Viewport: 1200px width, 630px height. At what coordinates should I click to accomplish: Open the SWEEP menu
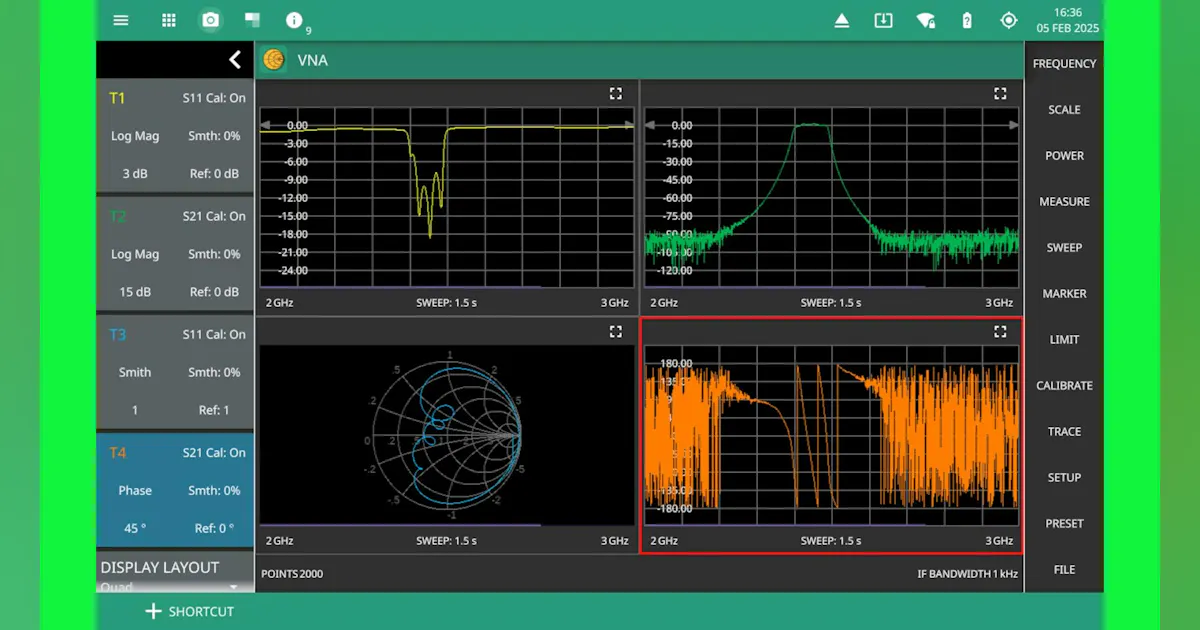(x=1064, y=247)
